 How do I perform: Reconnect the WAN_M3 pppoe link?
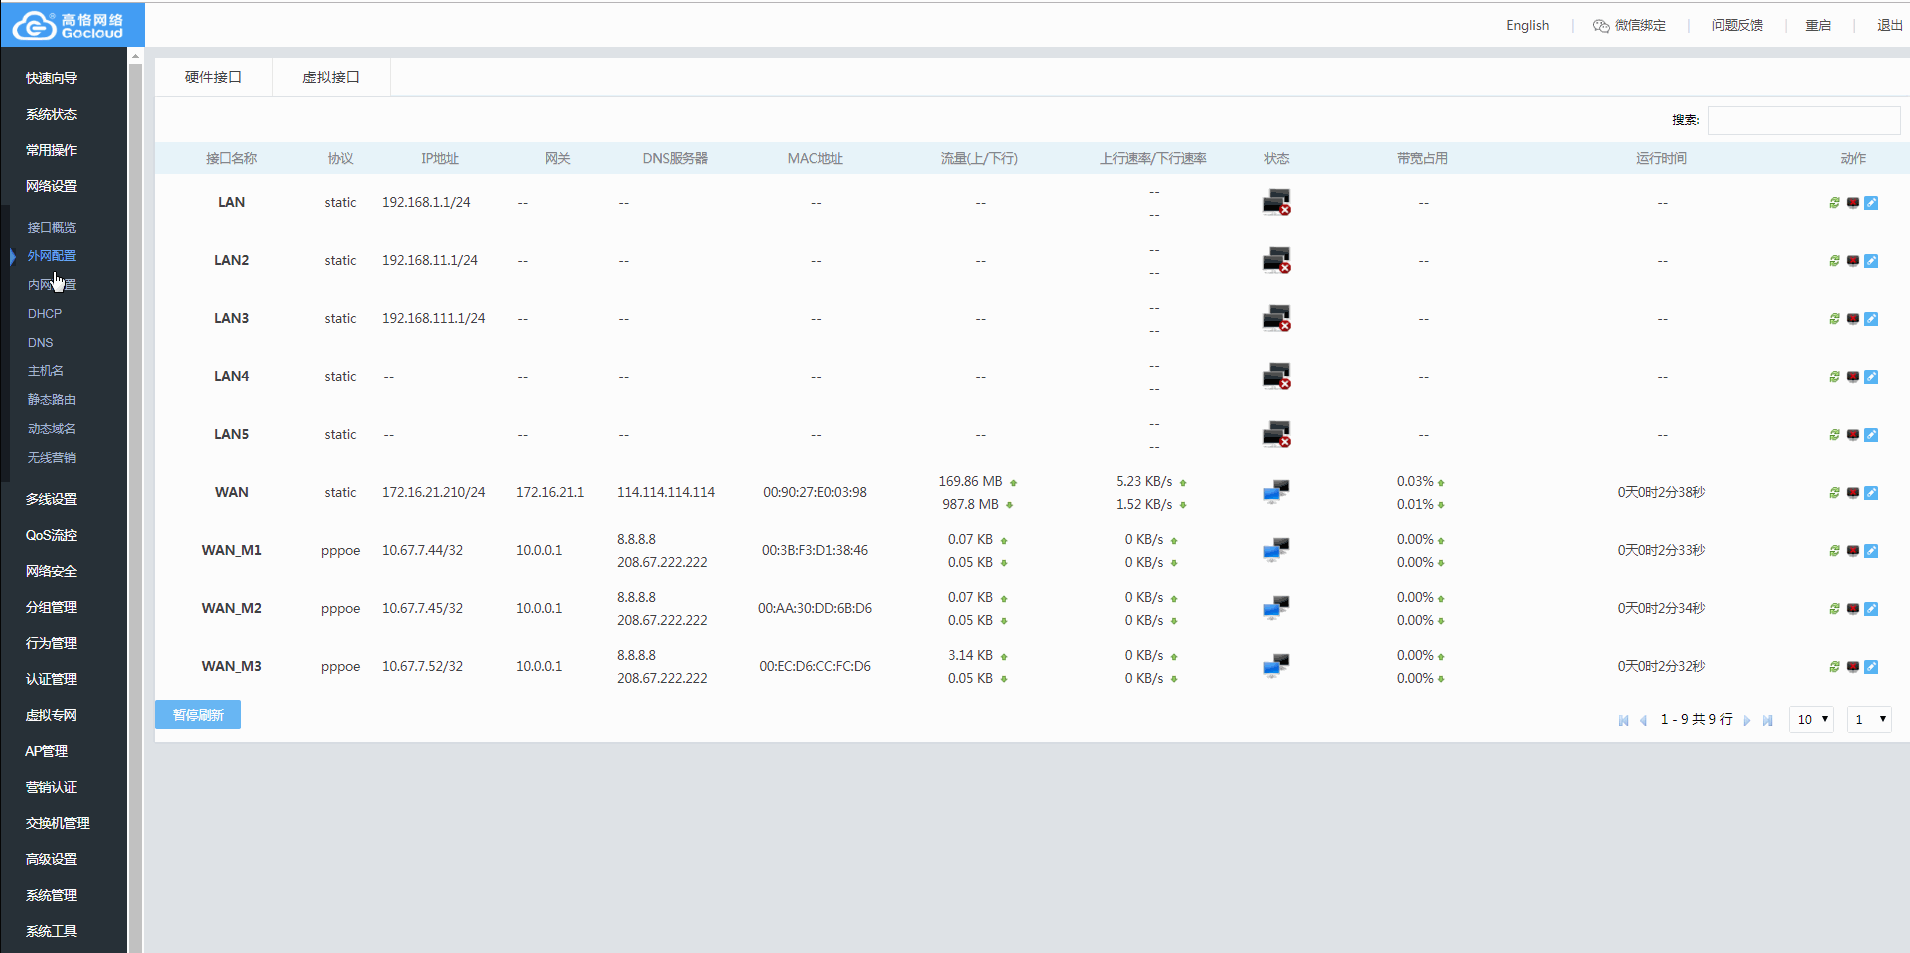pos(1834,667)
